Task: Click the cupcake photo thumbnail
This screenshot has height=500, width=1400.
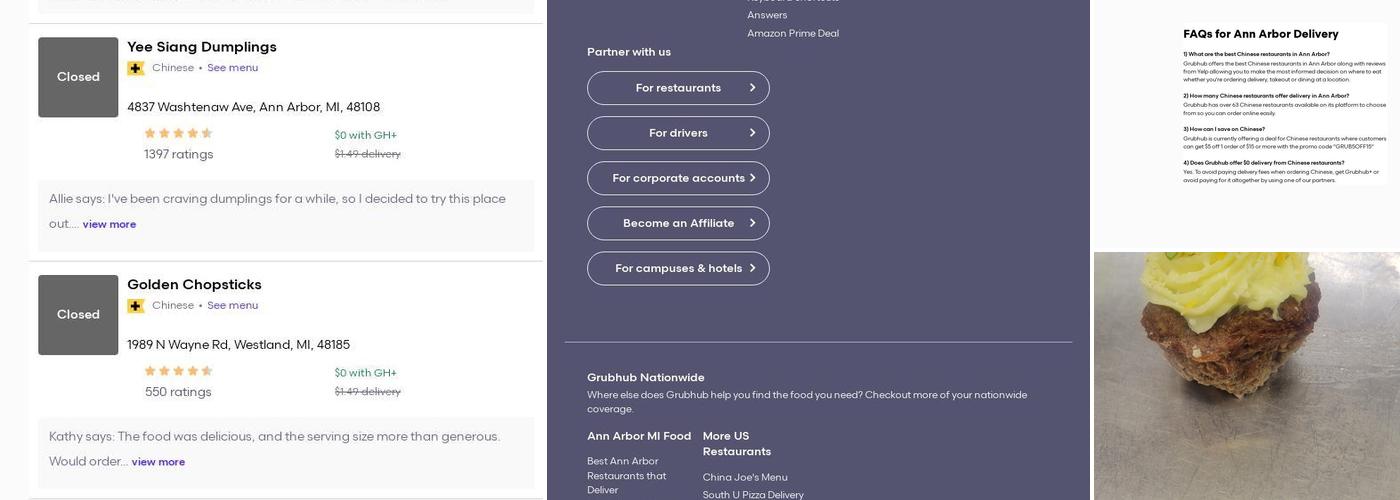Action: (1246, 376)
